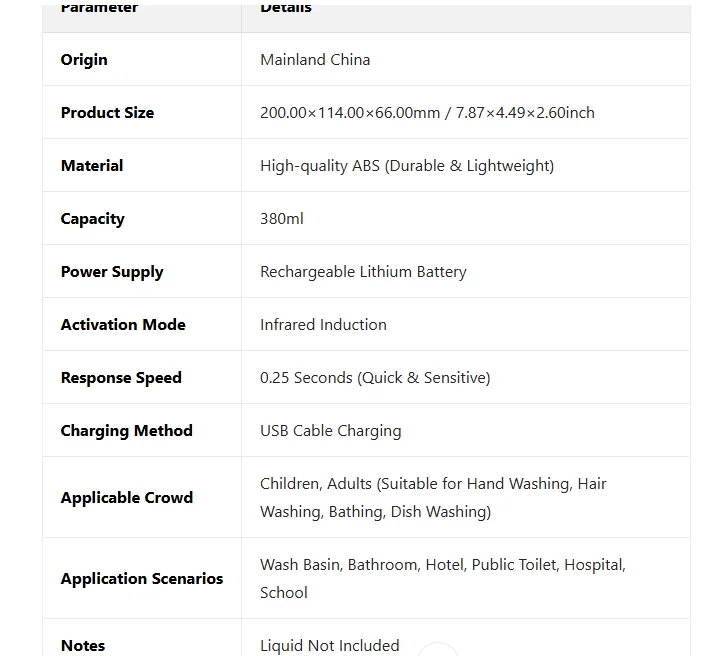Screen dimensions: 707x656
Task: Click the product dimensions in mm and inch
Action: 427,113
